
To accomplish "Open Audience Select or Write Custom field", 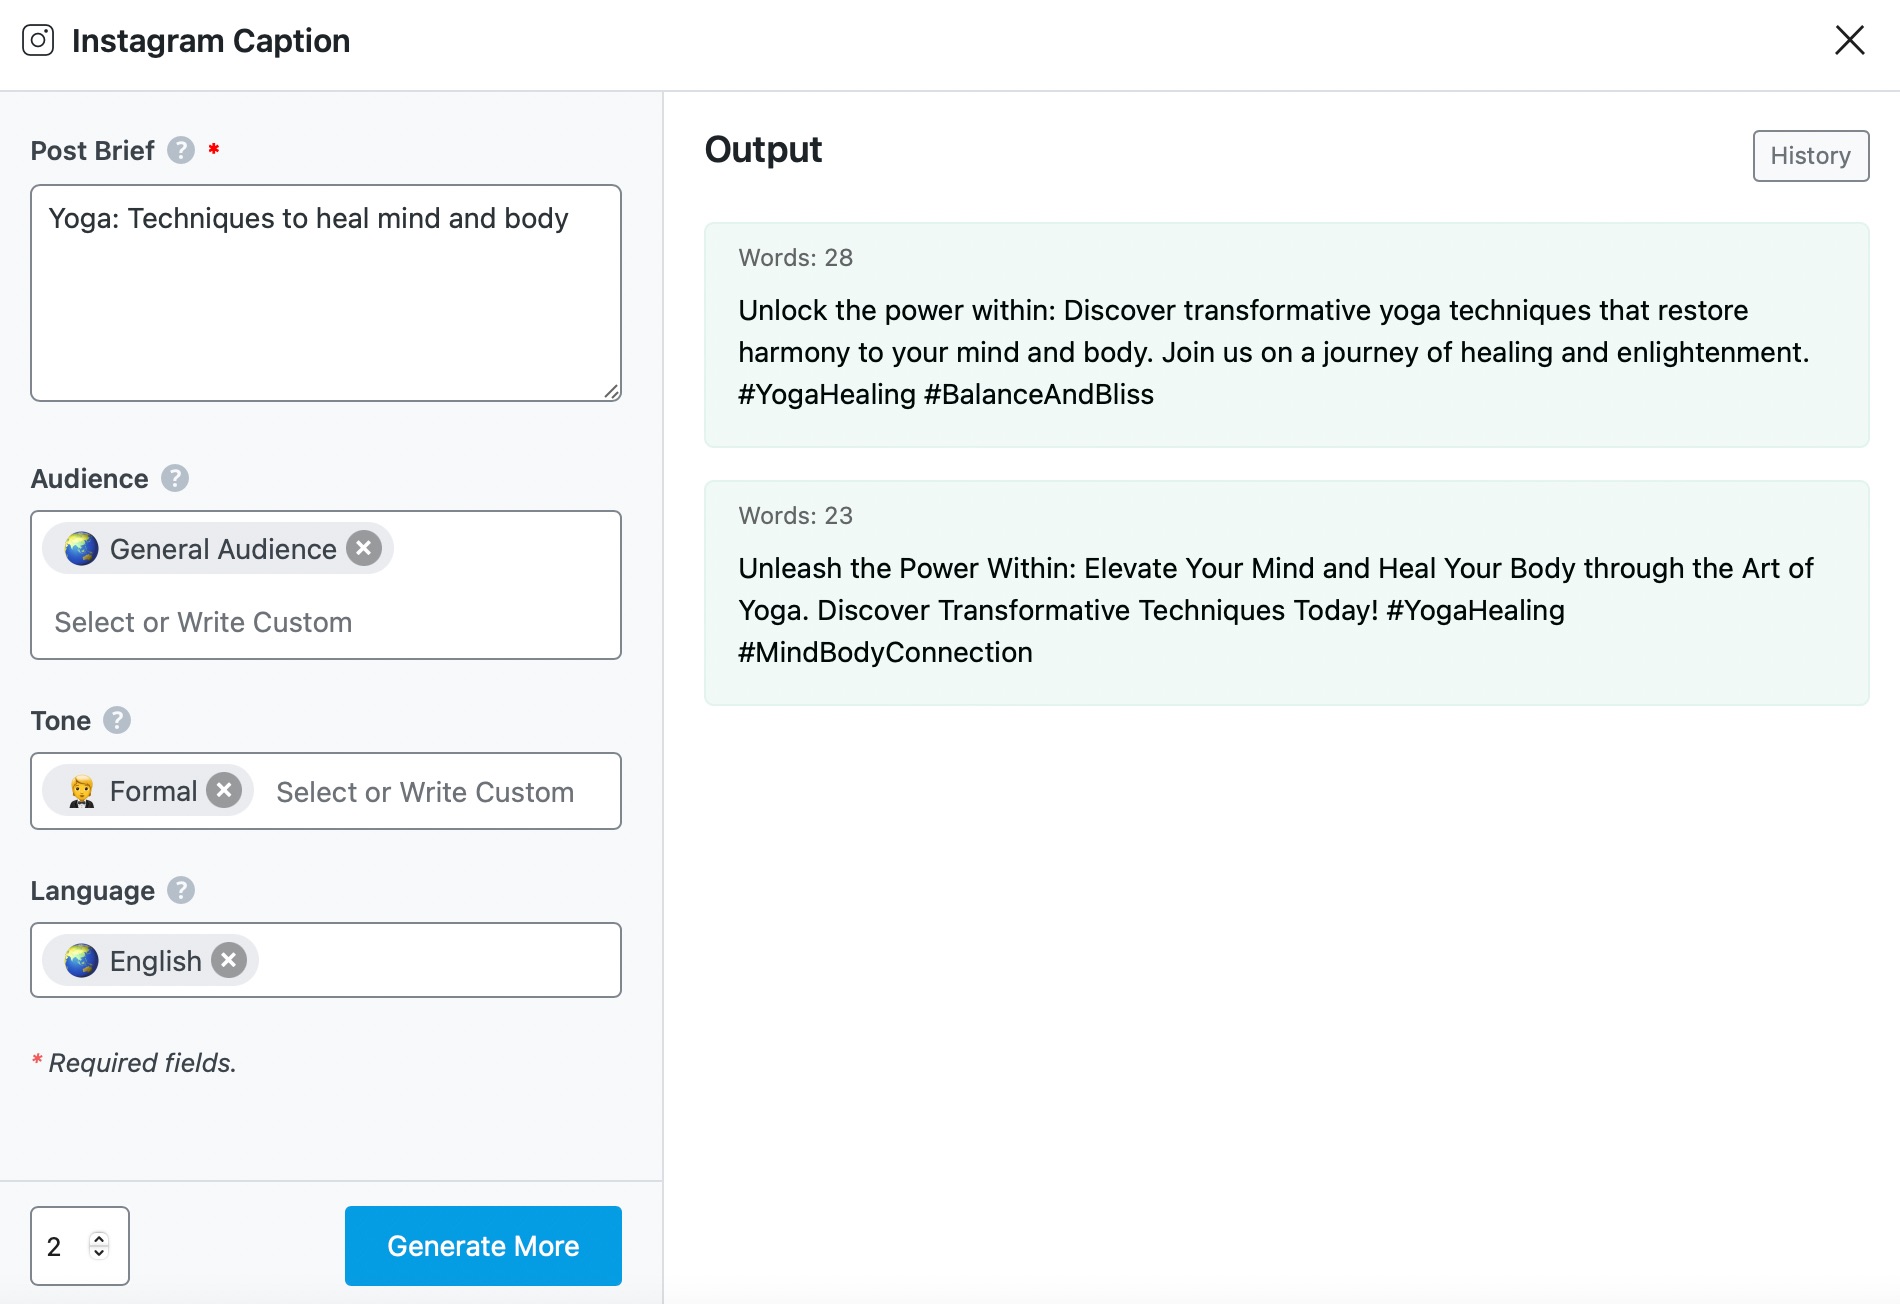I will point(204,622).
